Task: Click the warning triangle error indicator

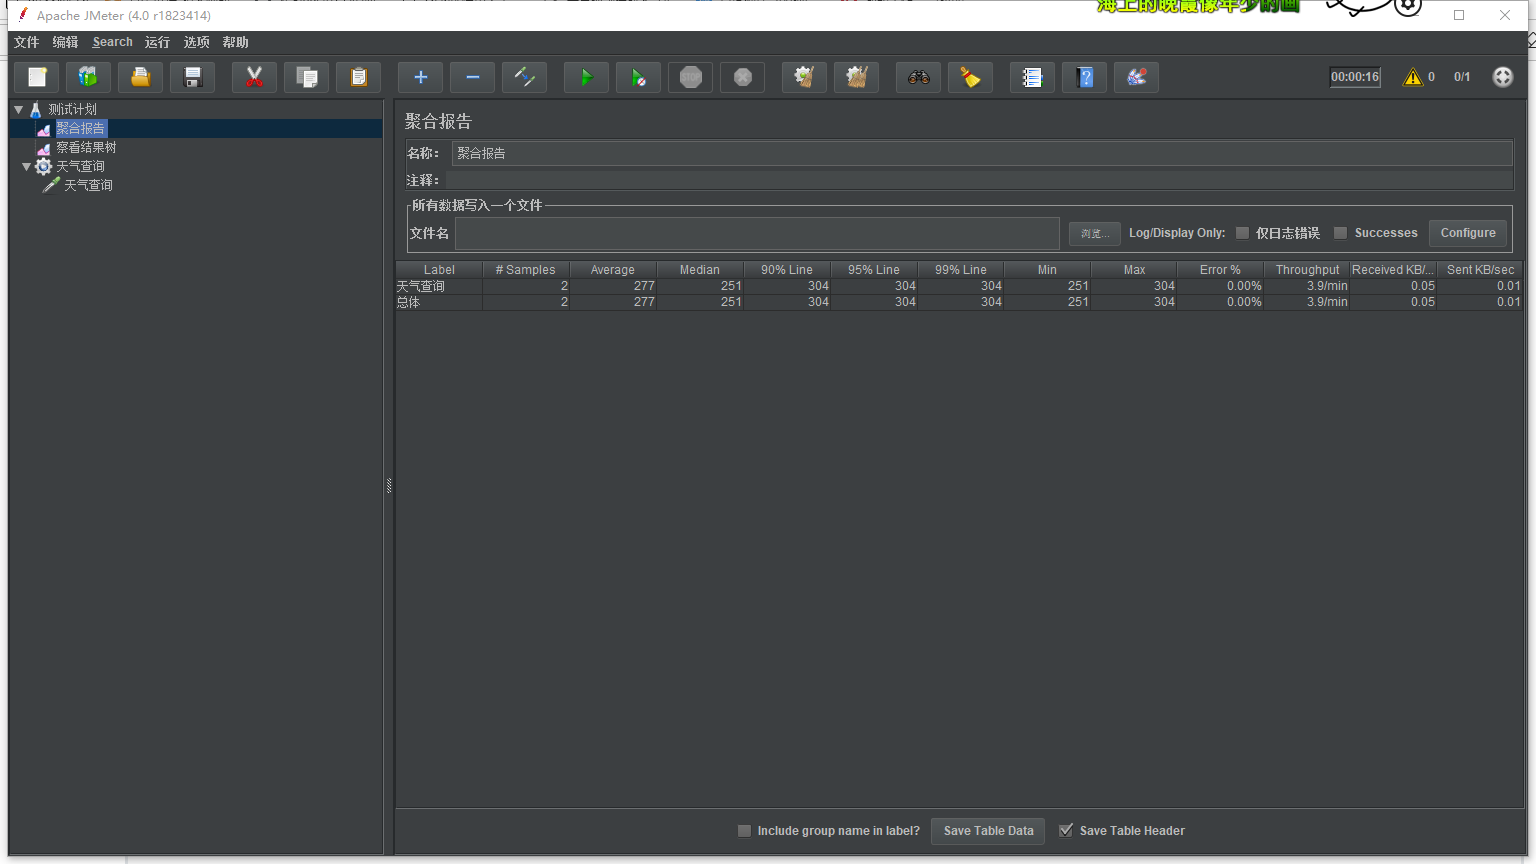Action: coord(1413,77)
